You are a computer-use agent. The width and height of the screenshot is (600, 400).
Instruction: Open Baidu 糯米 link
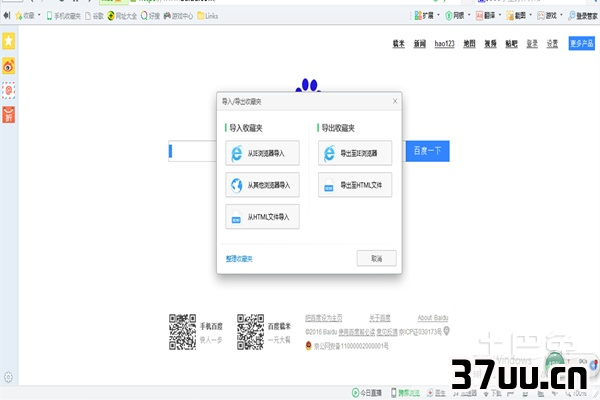pos(398,44)
